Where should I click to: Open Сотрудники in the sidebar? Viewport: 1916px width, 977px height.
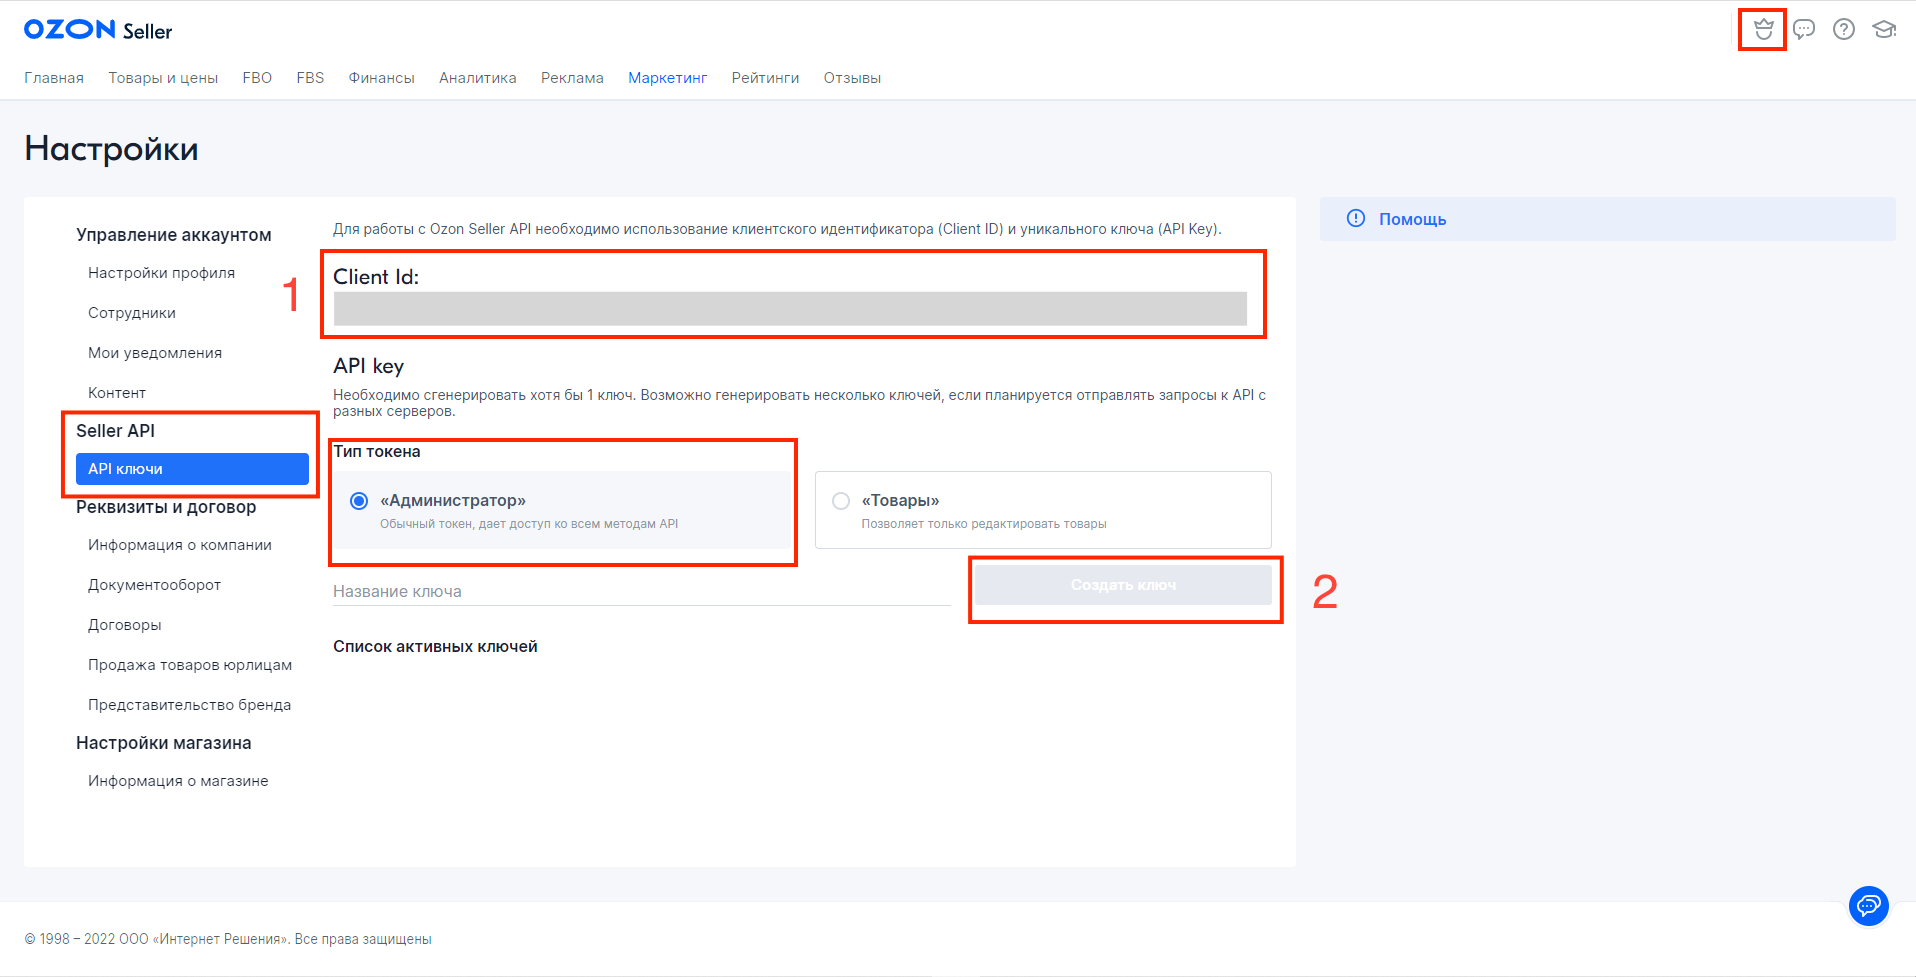coord(132,313)
